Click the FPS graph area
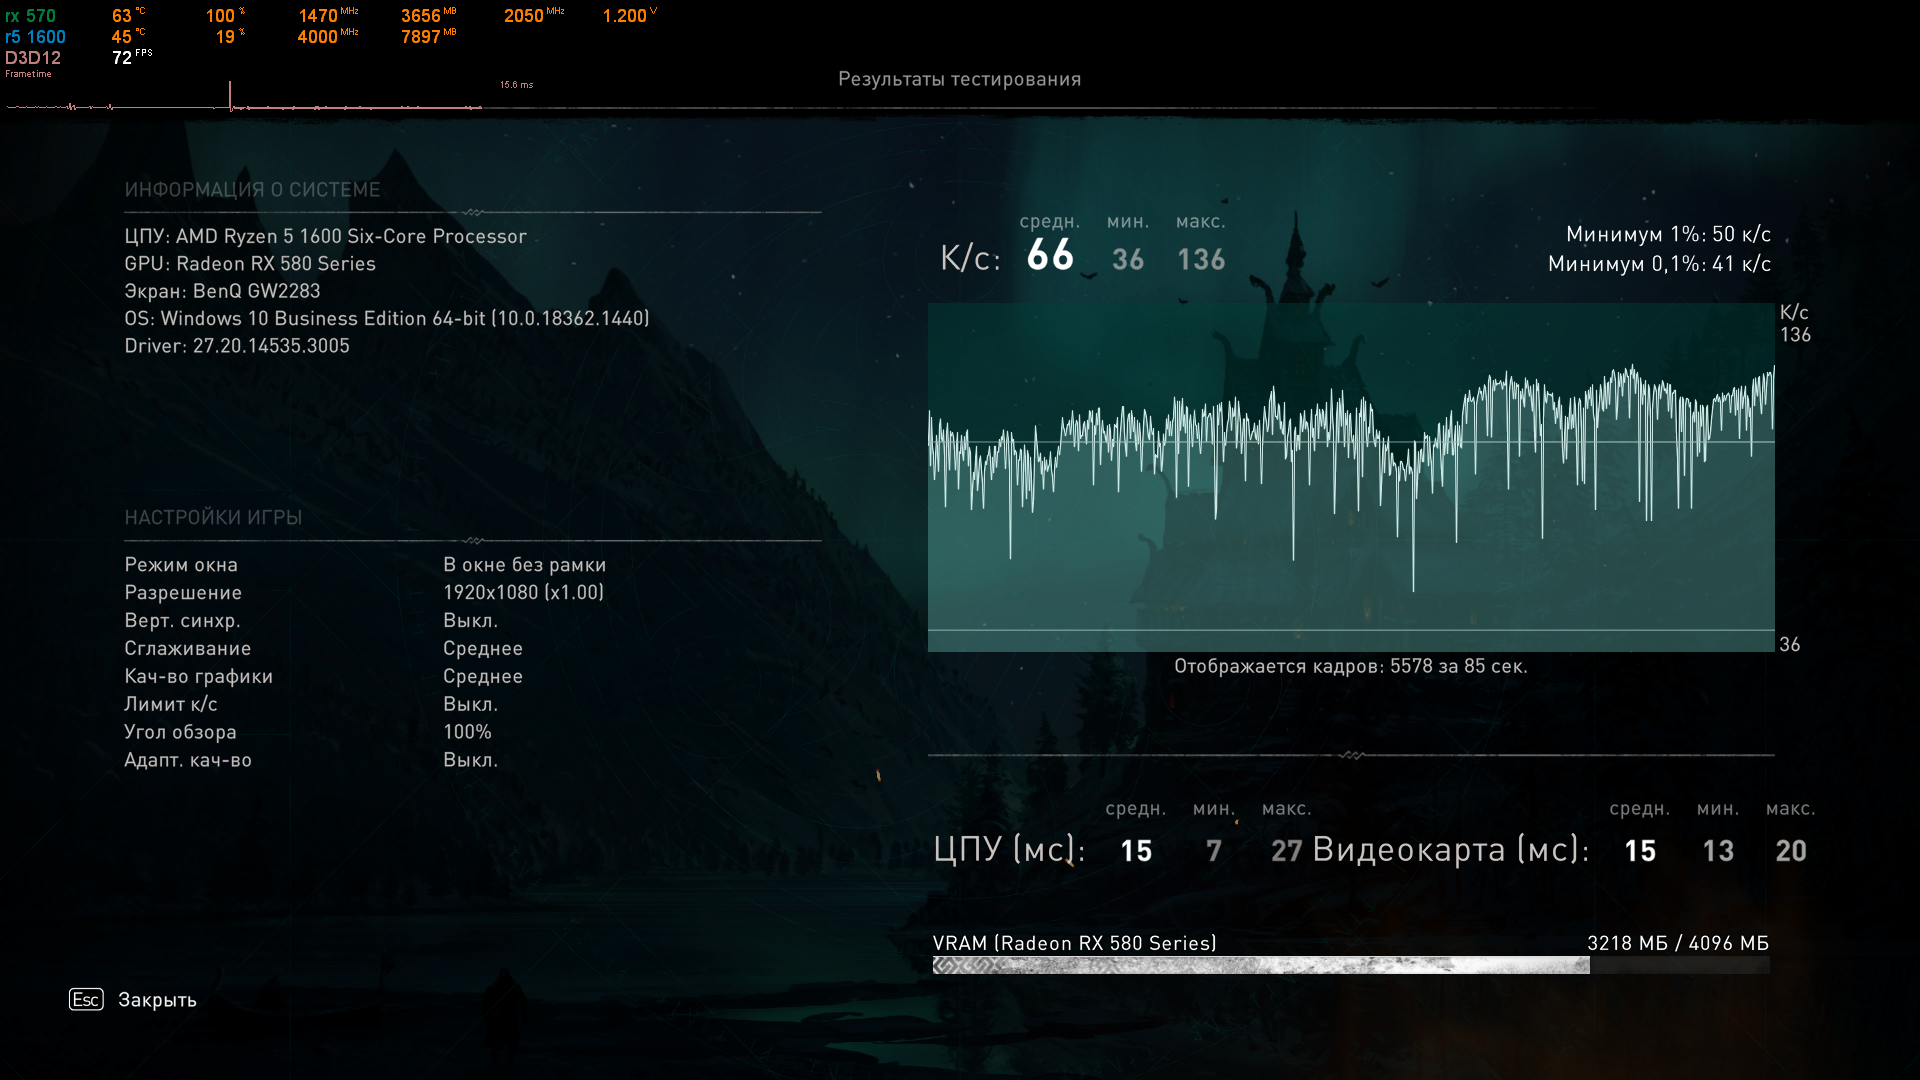Image resolution: width=1920 pixels, height=1080 pixels. [1350, 477]
